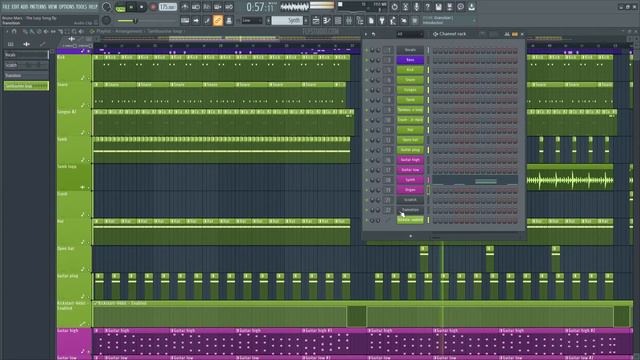
Task: Click the floppy disk save icon
Action: [x=438, y=7]
